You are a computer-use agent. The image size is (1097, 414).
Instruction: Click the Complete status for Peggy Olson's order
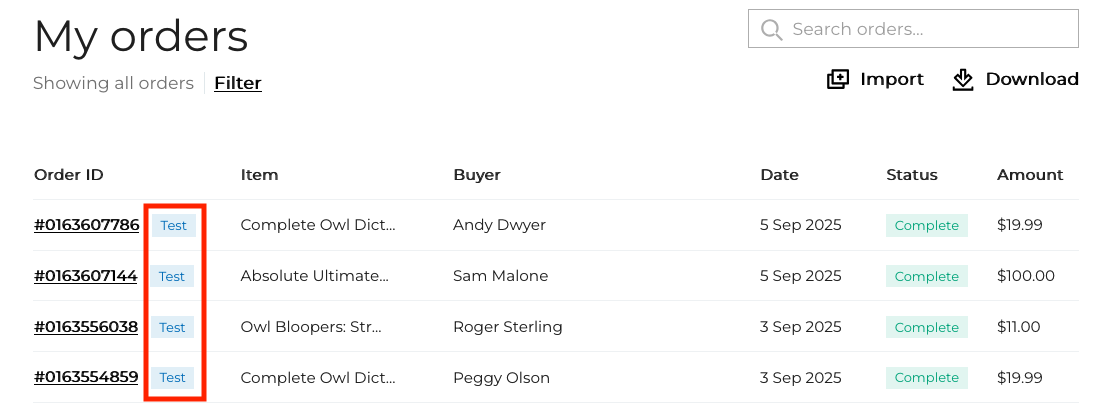927,378
